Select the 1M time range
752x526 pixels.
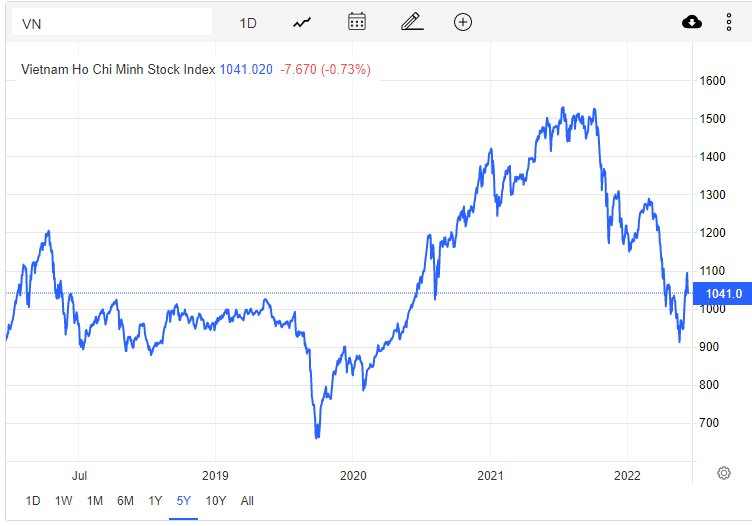95,501
